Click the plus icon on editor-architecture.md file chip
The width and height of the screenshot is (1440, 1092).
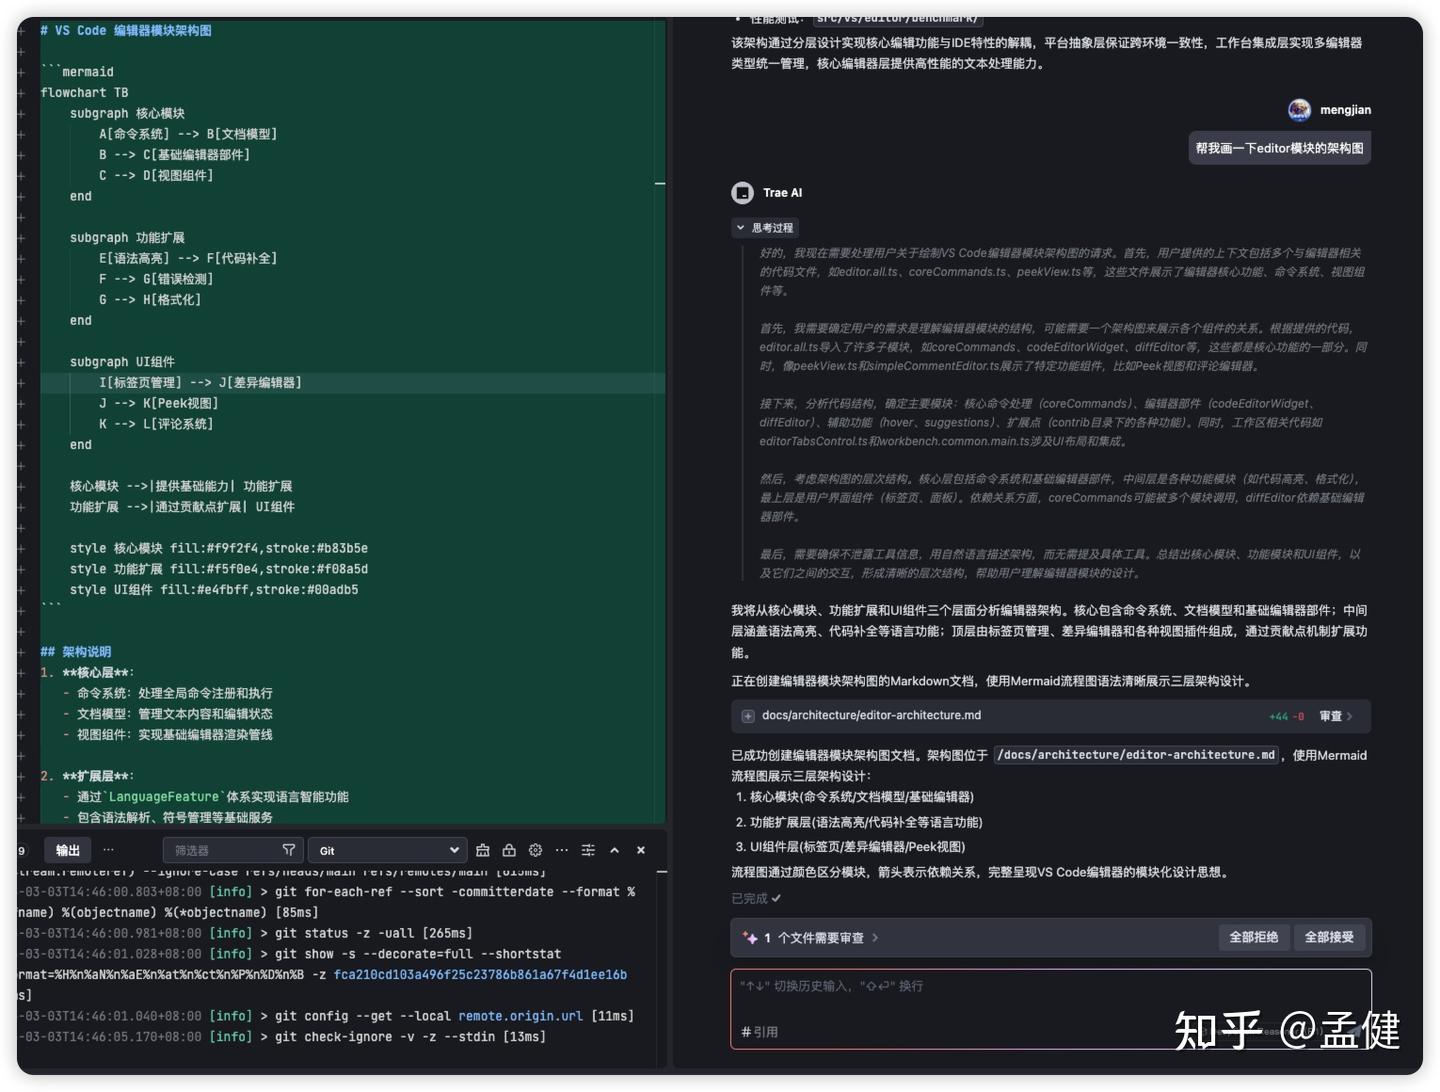[747, 716]
